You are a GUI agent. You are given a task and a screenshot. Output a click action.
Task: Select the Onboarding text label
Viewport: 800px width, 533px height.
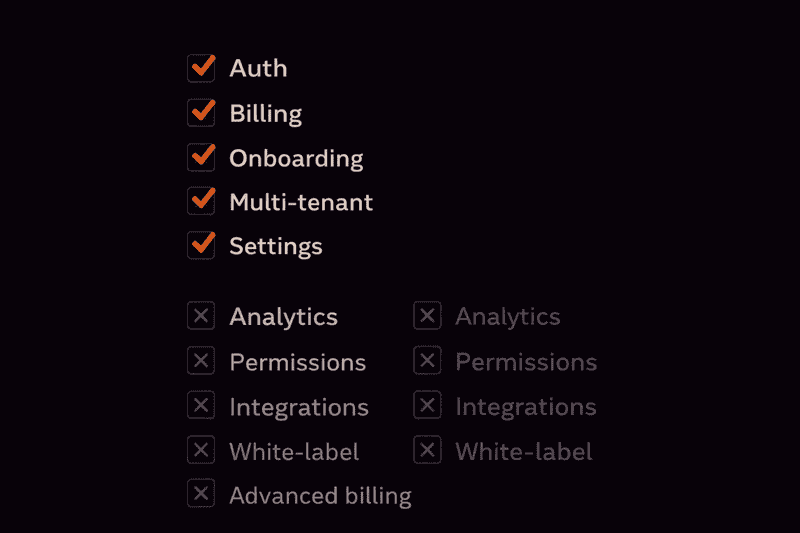tap(296, 158)
